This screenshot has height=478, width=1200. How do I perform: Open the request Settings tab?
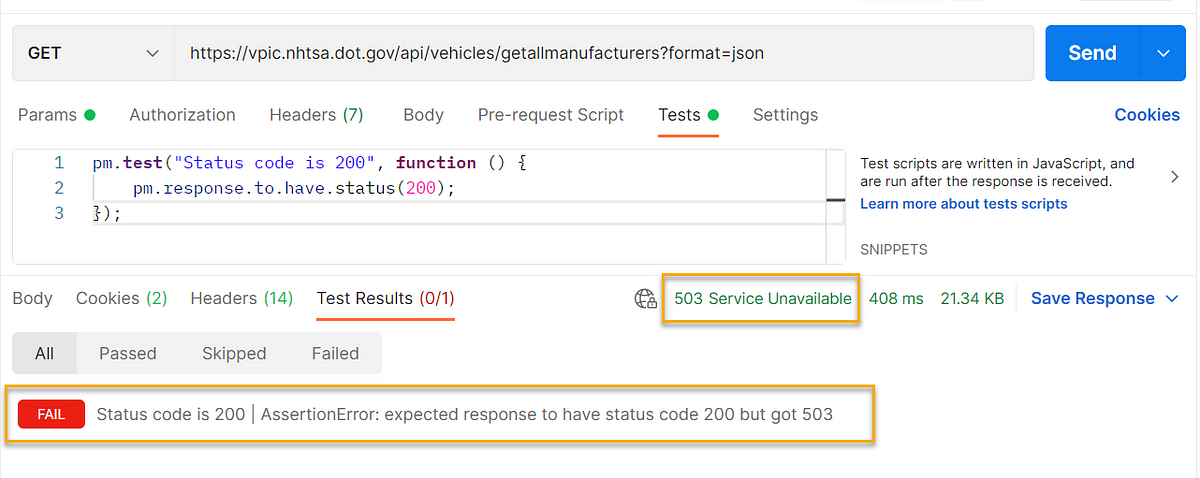pyautogui.click(x=785, y=115)
